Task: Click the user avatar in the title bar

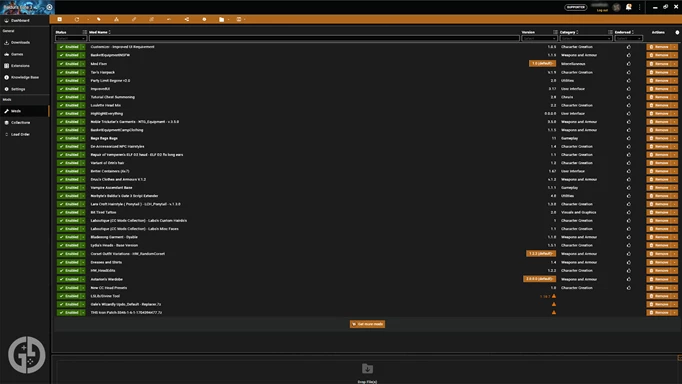Action: tap(616, 7)
